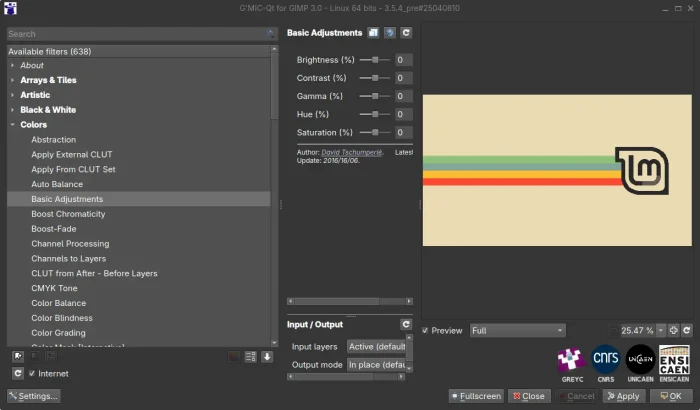Open the David Tschumperlé author link

(x=352, y=152)
